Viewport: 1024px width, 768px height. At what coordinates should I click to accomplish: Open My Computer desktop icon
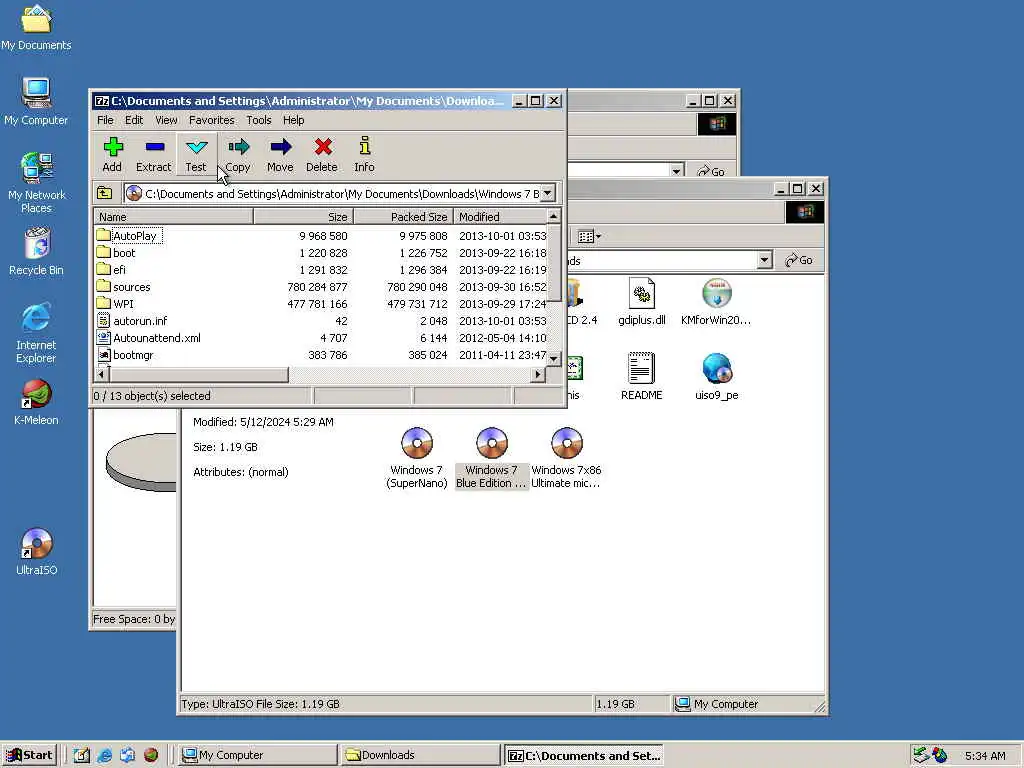click(37, 101)
